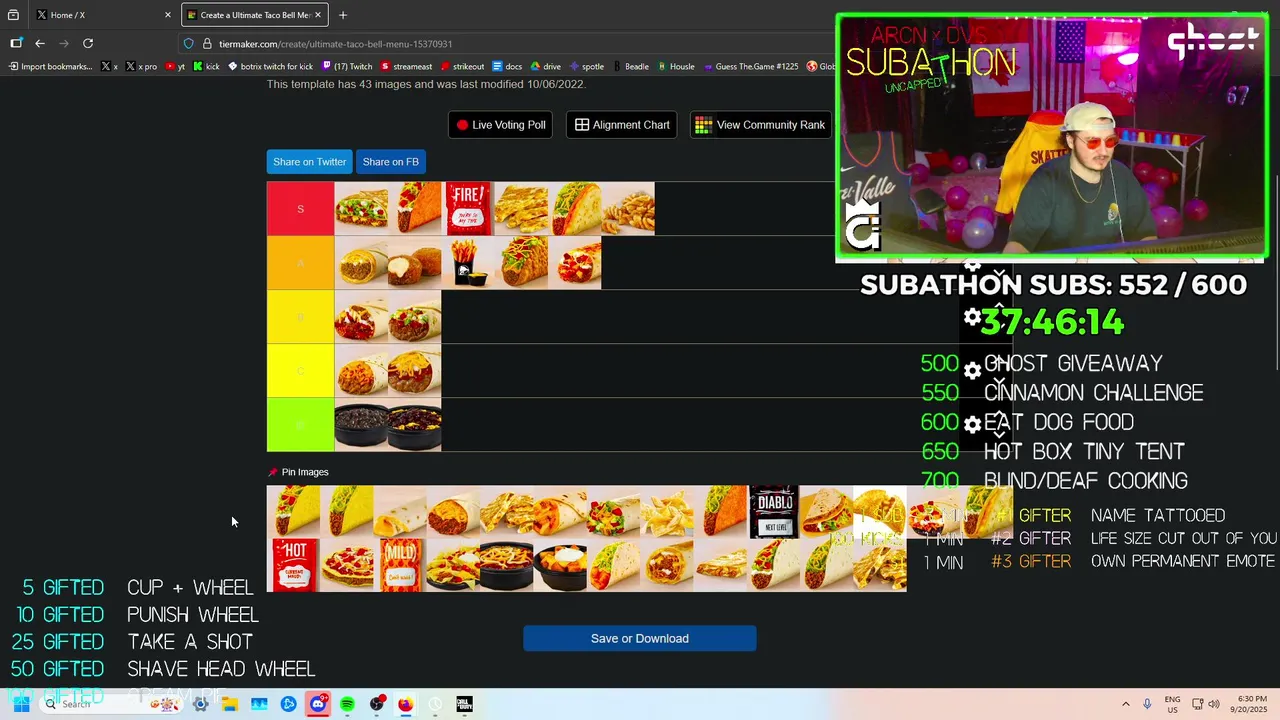Open the (17) Twitch bookmark
The width and height of the screenshot is (1280, 720).
[x=347, y=67]
